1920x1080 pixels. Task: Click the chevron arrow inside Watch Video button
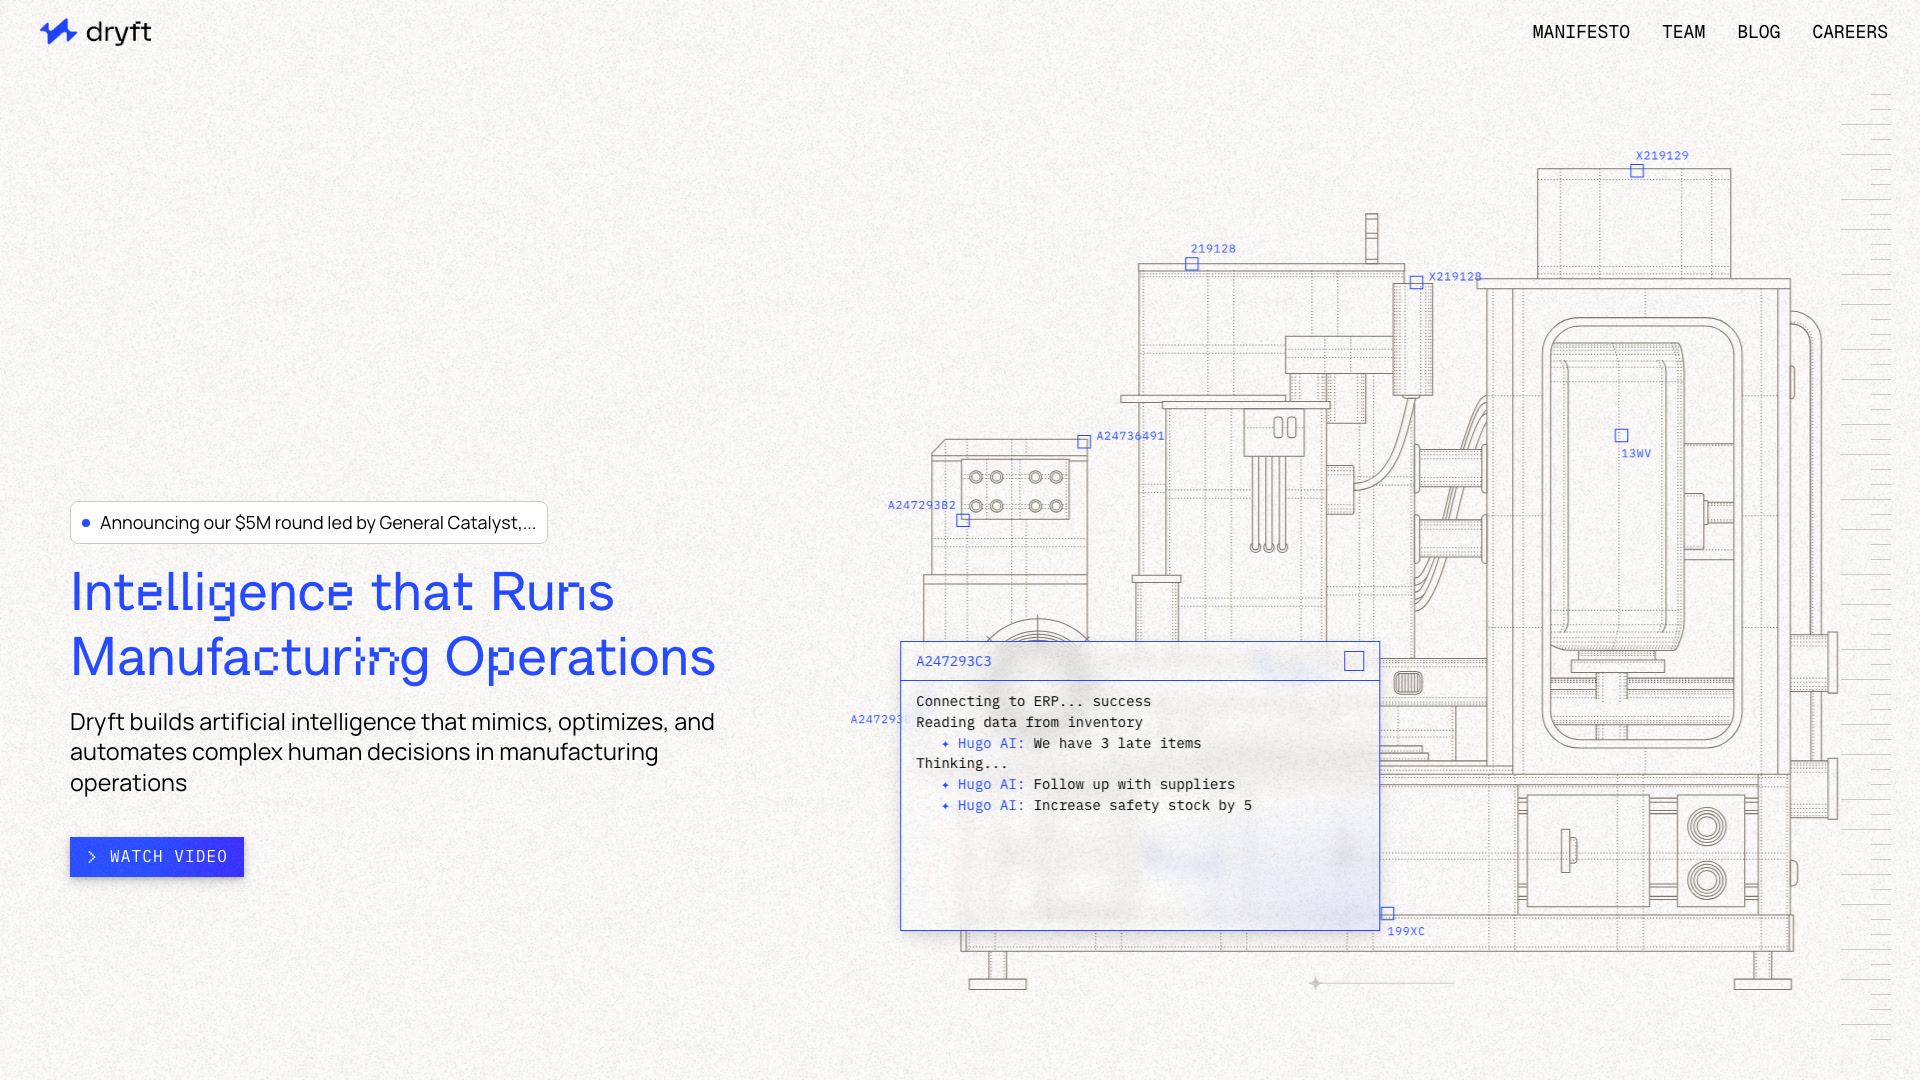point(92,857)
